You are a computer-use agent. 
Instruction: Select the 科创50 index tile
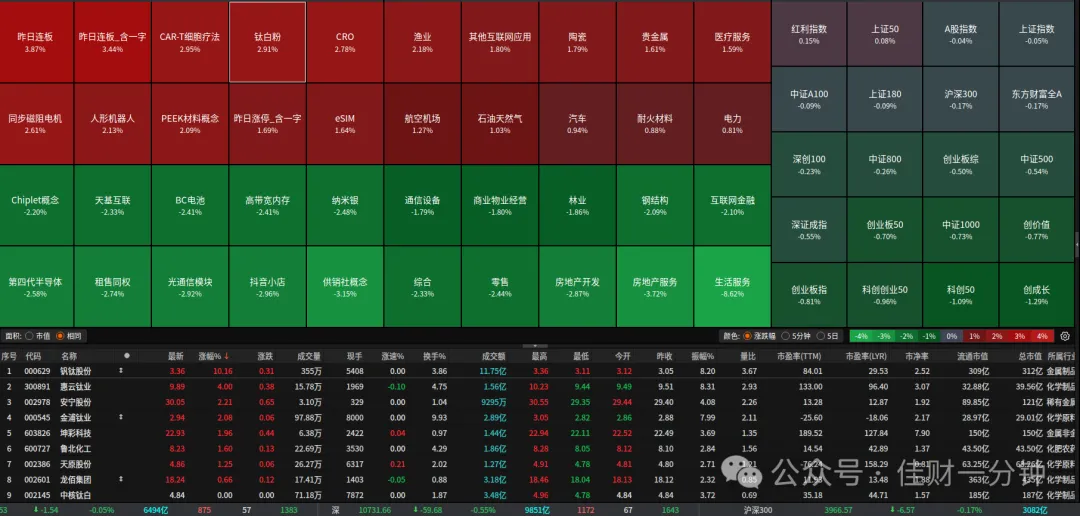pos(961,295)
